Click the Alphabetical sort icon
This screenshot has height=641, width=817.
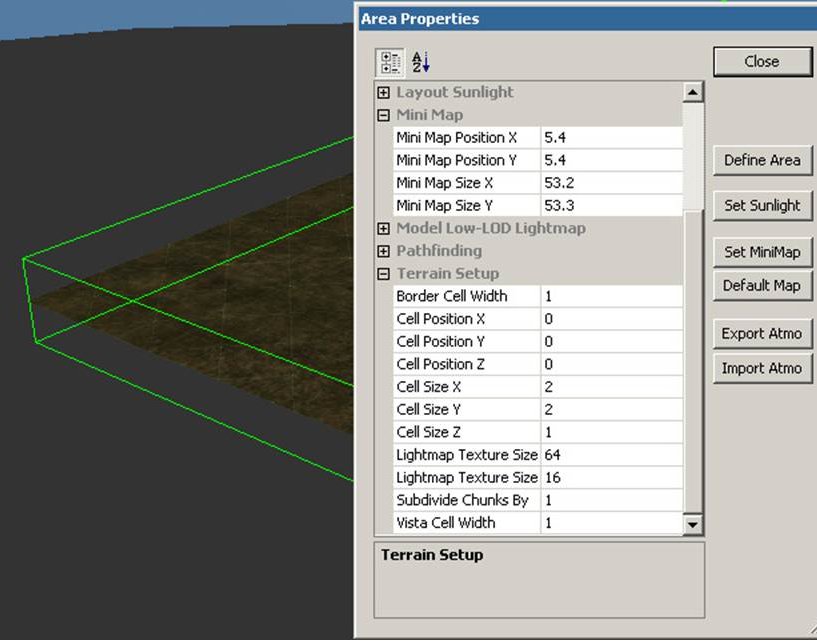pyautogui.click(x=420, y=62)
